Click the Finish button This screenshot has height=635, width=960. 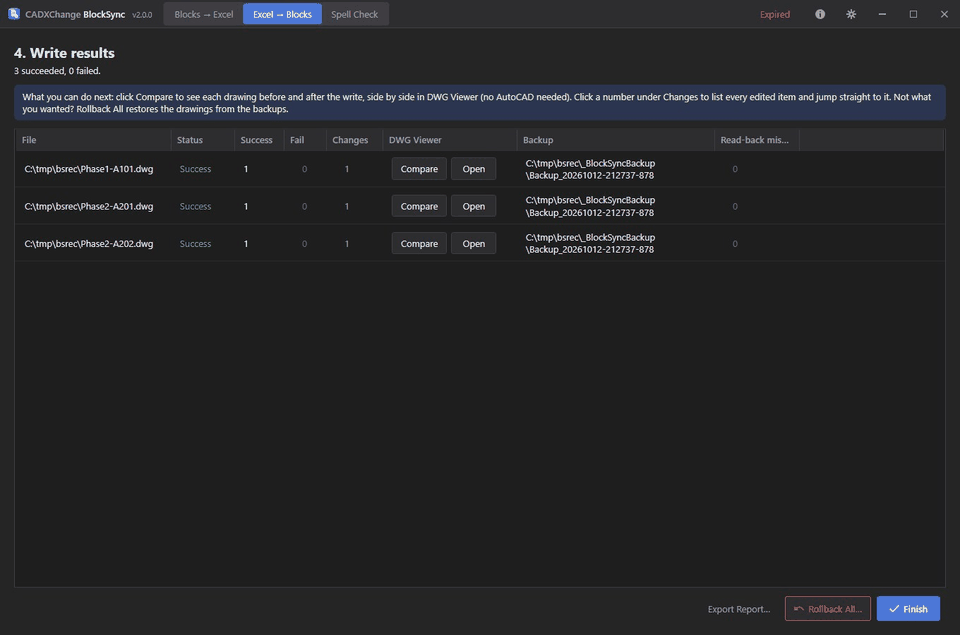908,609
